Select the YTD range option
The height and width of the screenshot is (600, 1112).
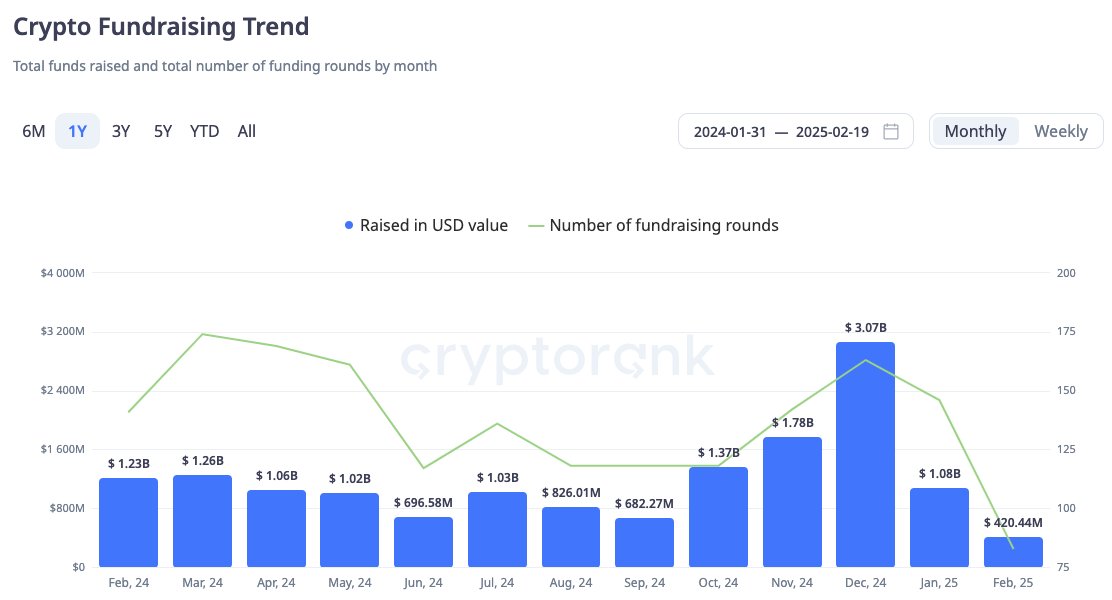point(204,130)
